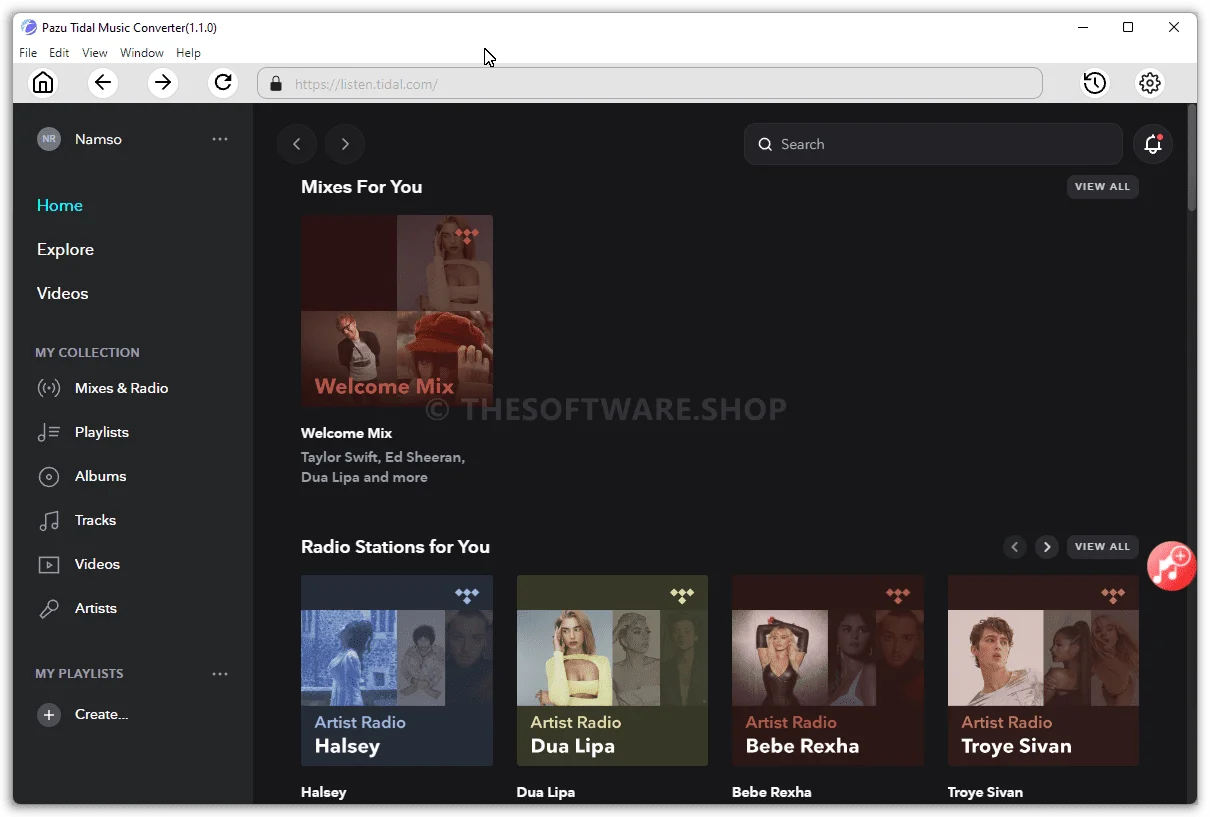
Task: Open Mixes & Radio in My Collection
Action: click(x=121, y=388)
